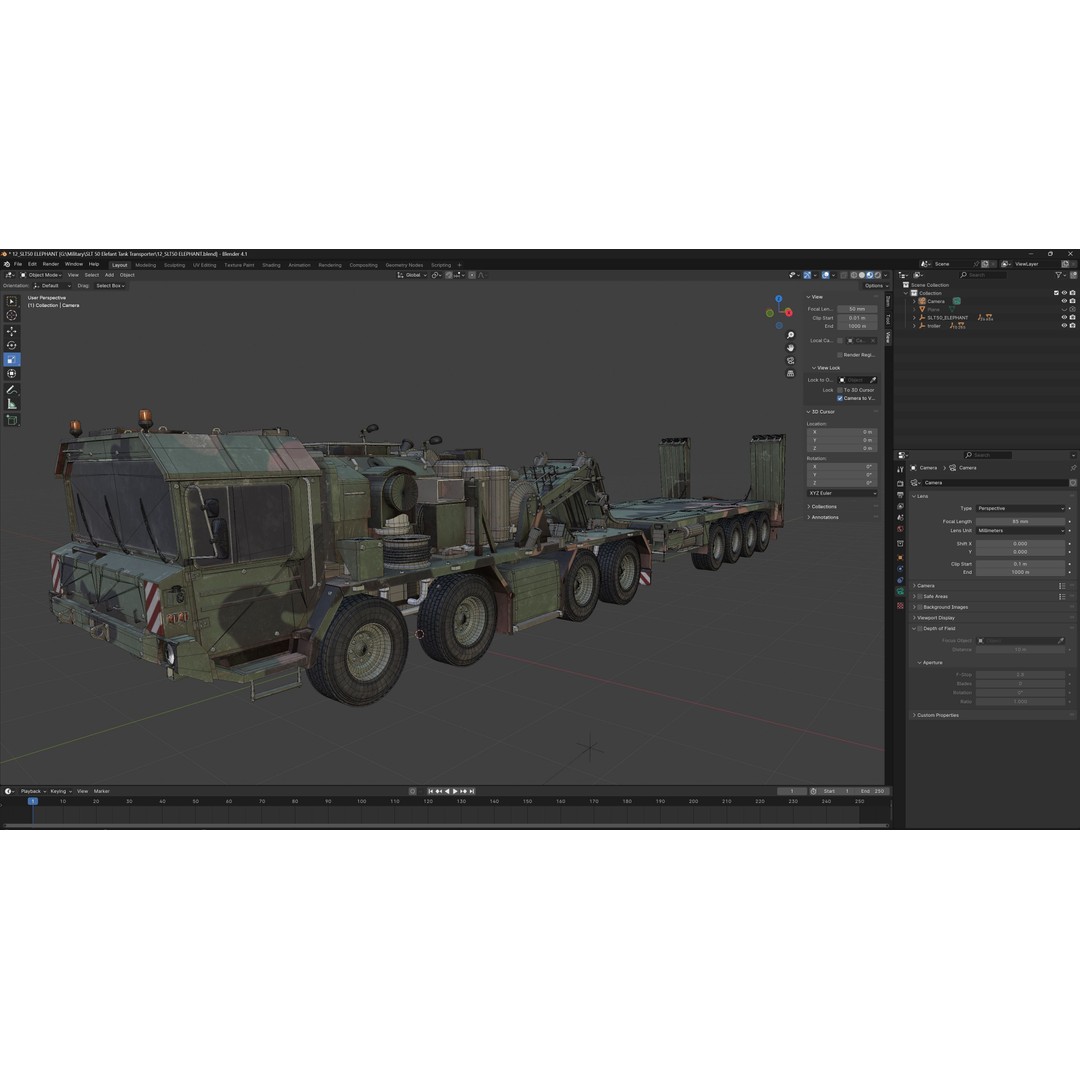Select the Rotate tool
This screenshot has height=1080, width=1080.
(12, 344)
